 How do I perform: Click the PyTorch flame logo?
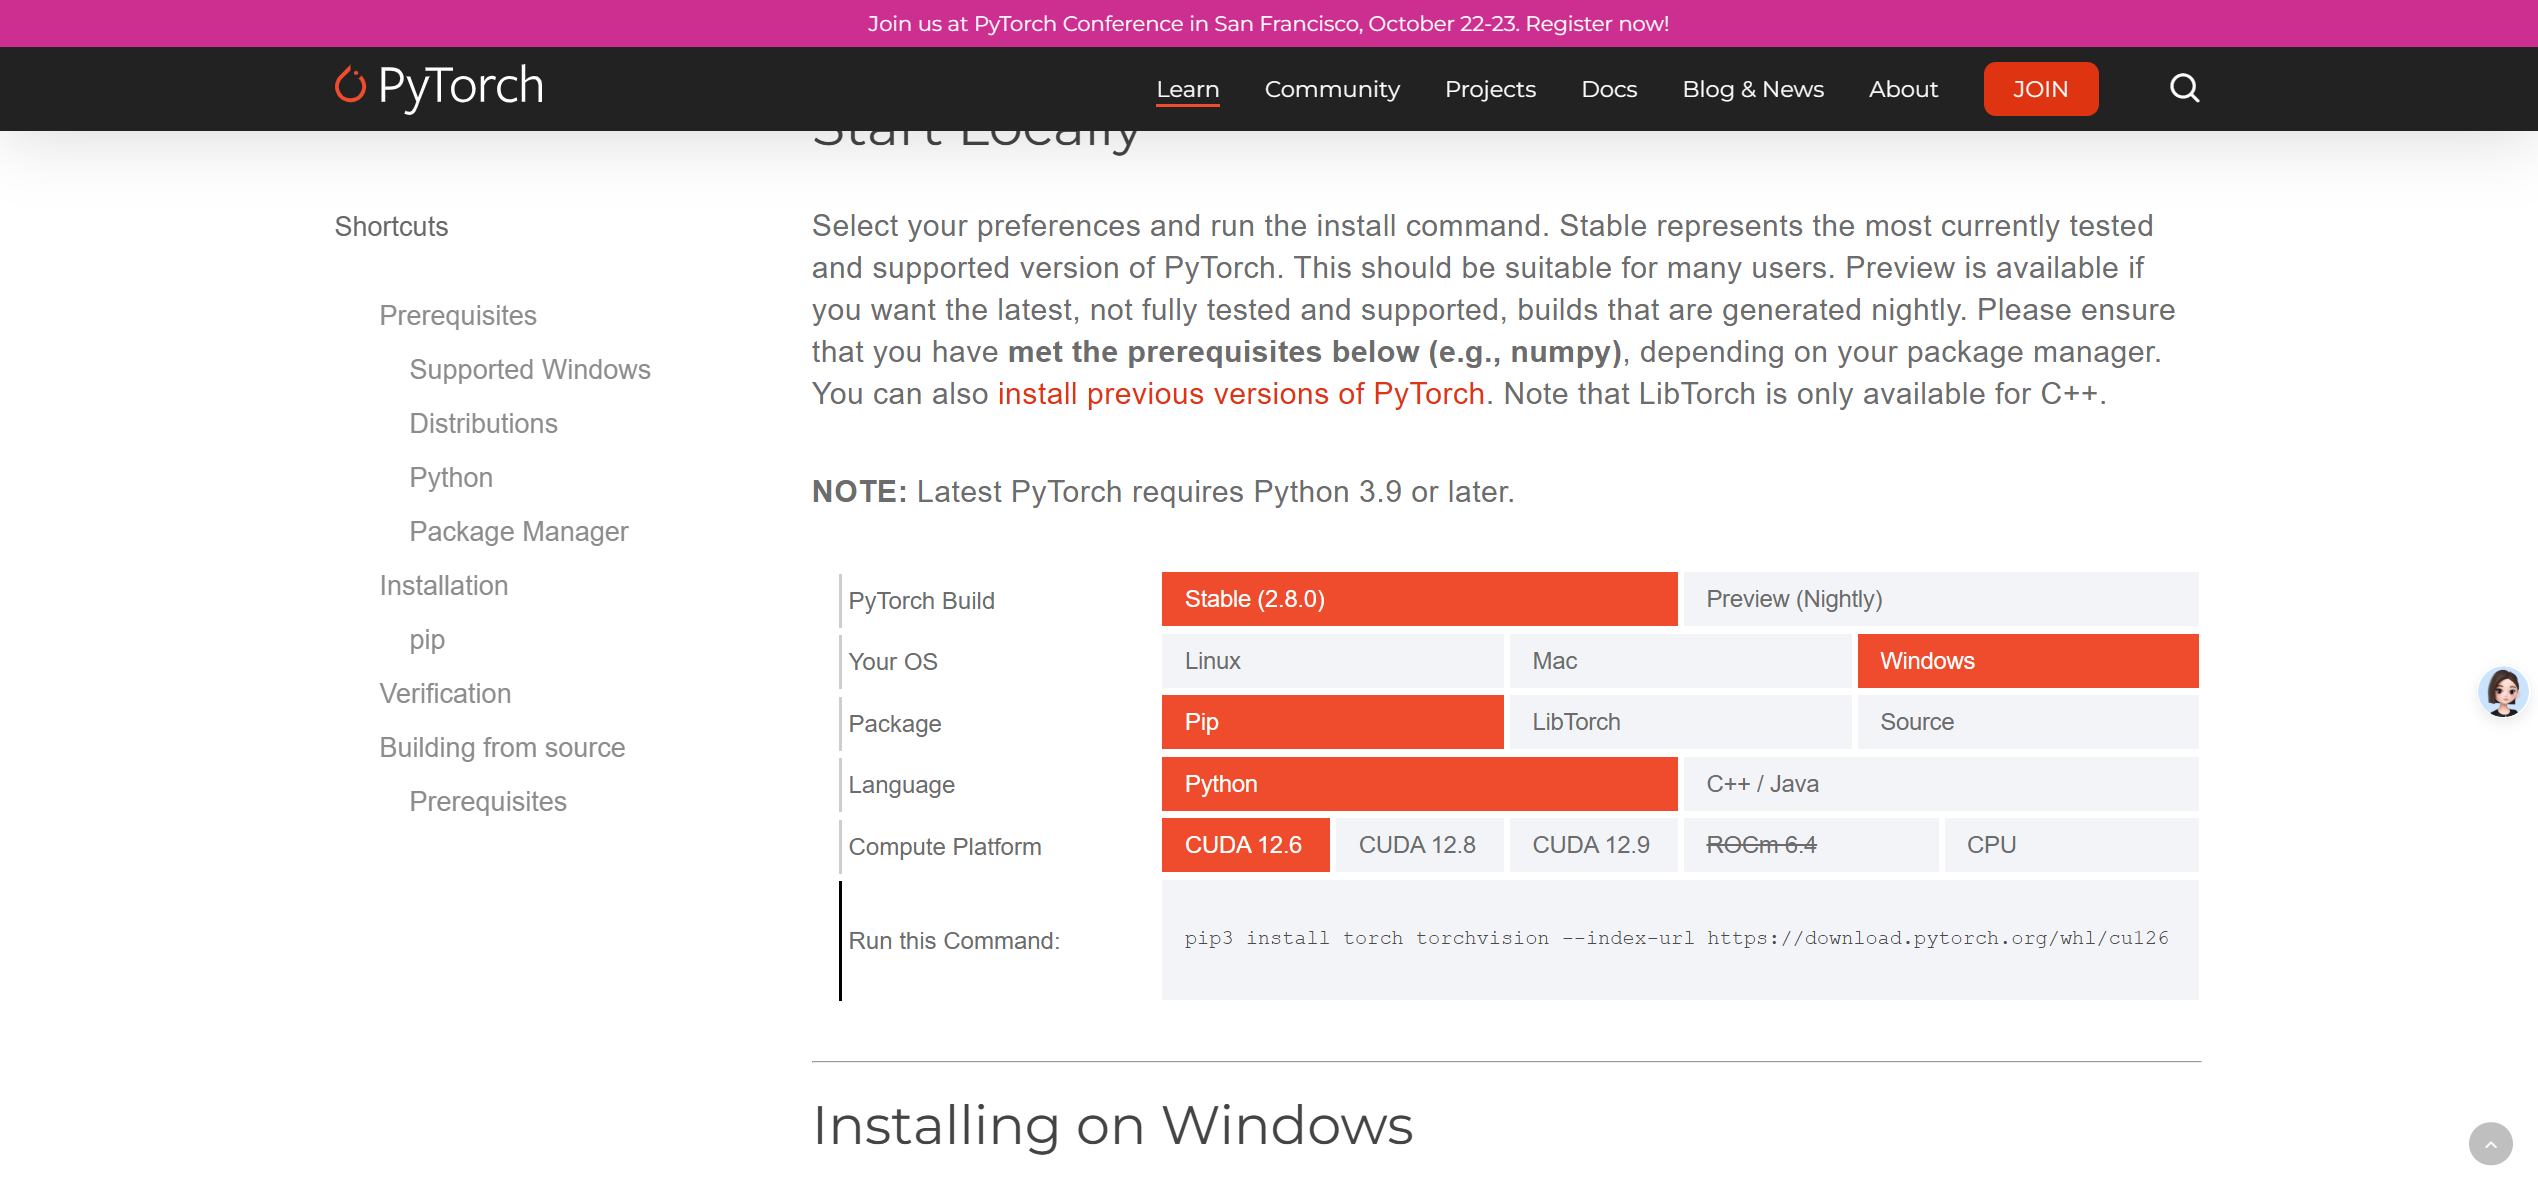(x=350, y=86)
